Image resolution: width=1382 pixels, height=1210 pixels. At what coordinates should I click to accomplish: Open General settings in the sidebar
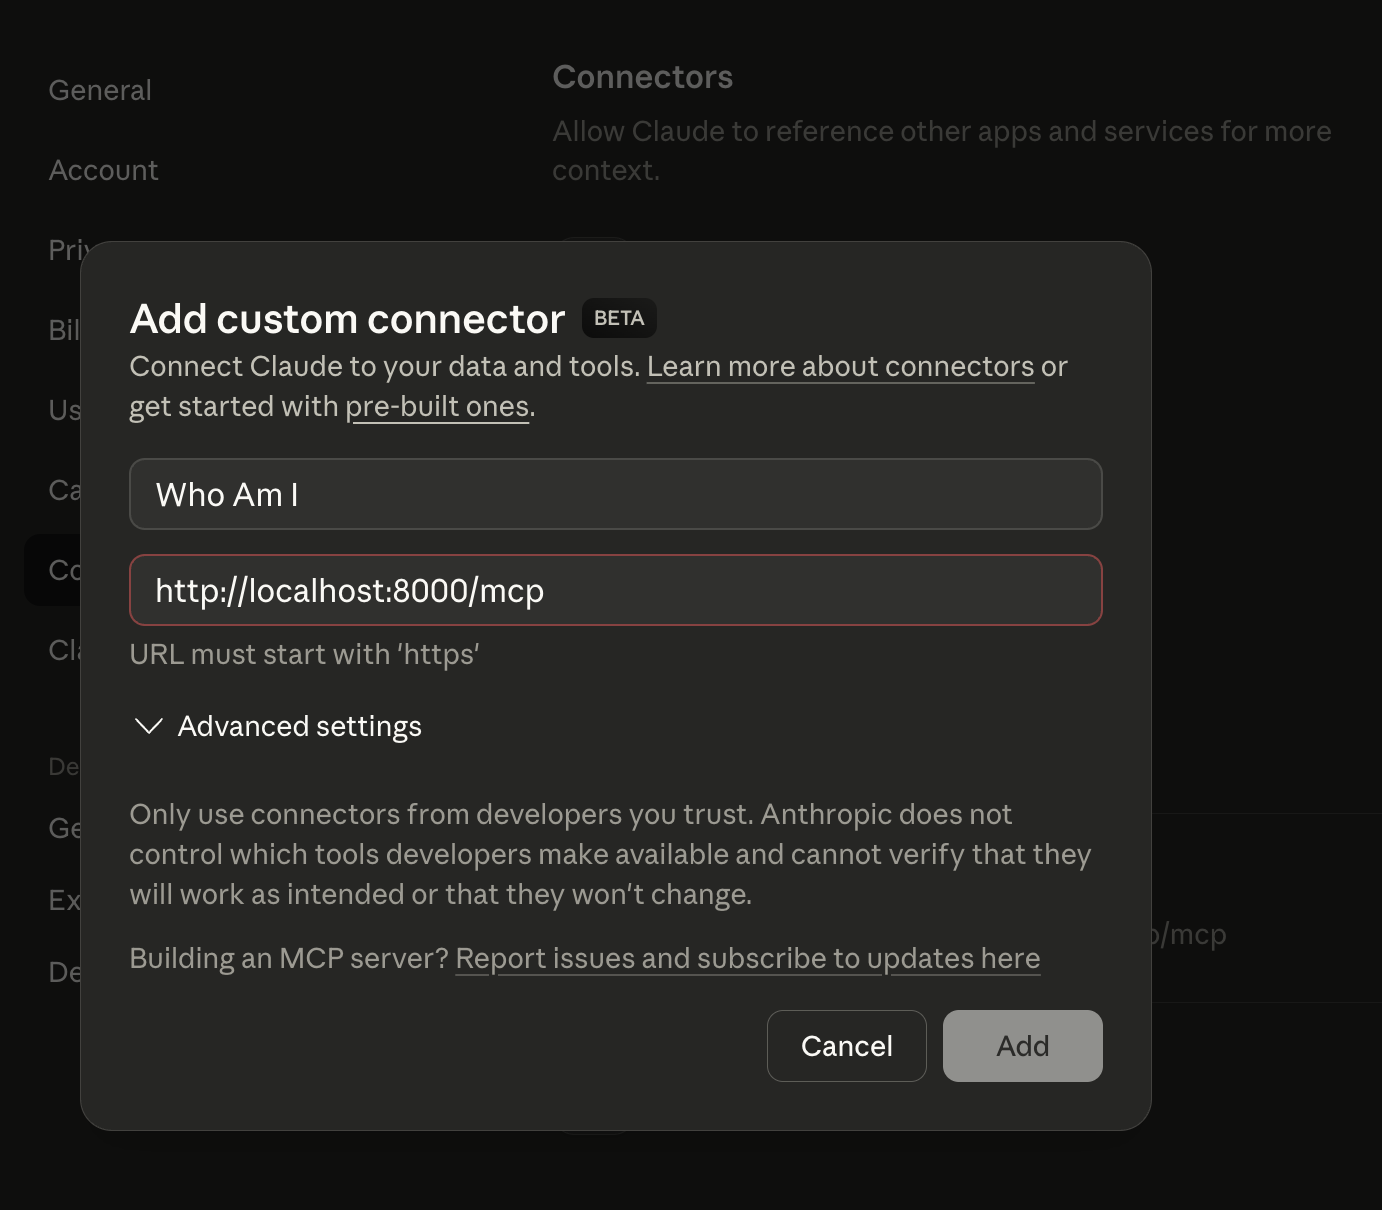100,90
